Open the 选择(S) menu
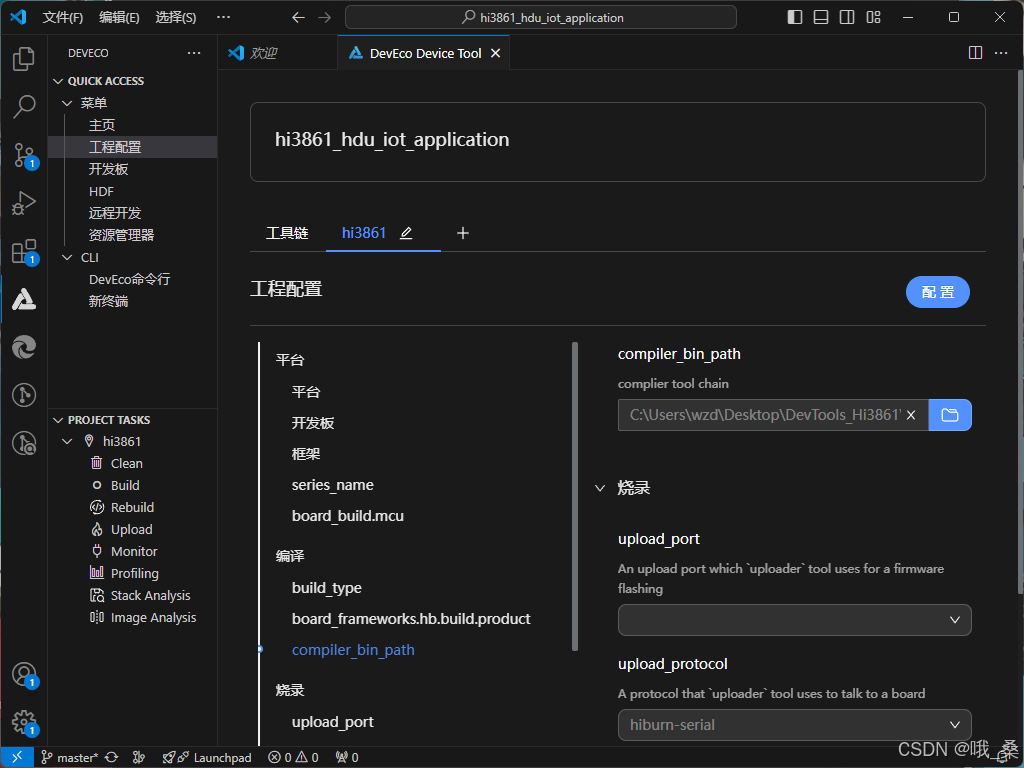The height and width of the screenshot is (768, 1024). 176,18
